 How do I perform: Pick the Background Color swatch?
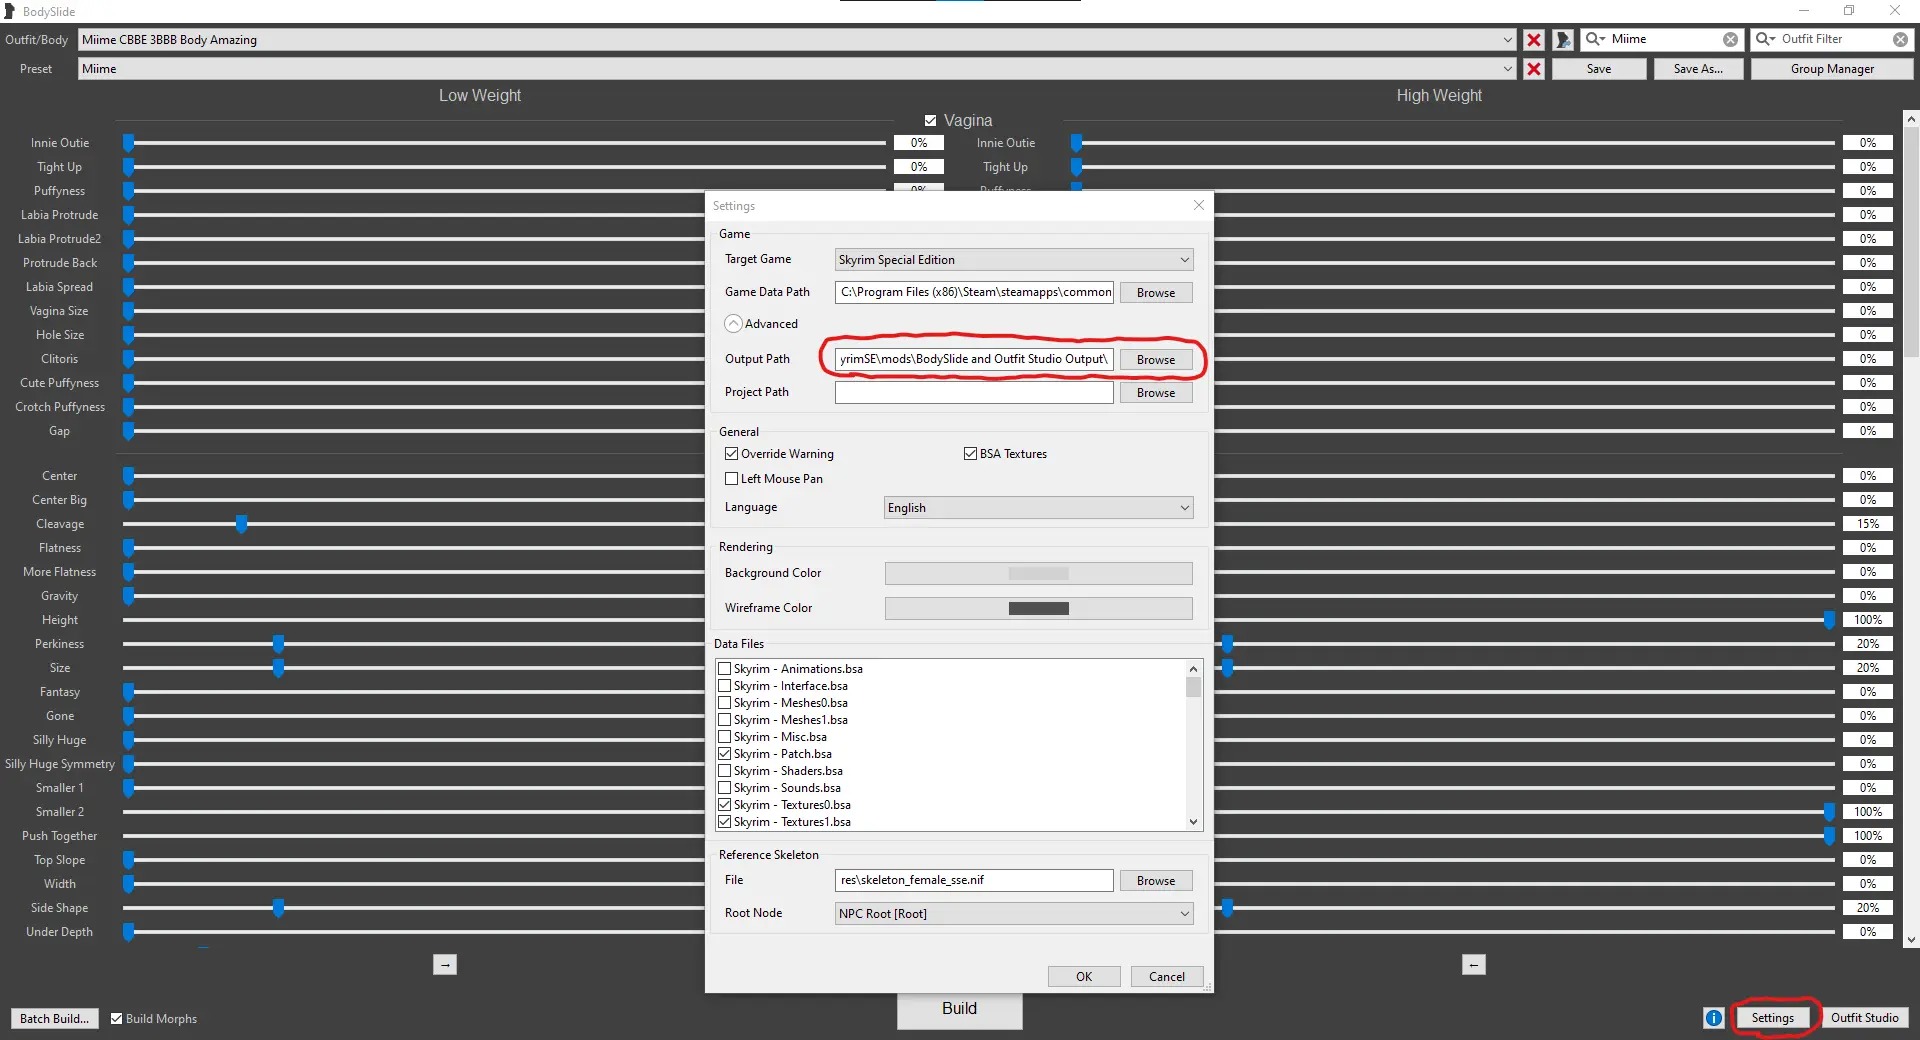1038,574
